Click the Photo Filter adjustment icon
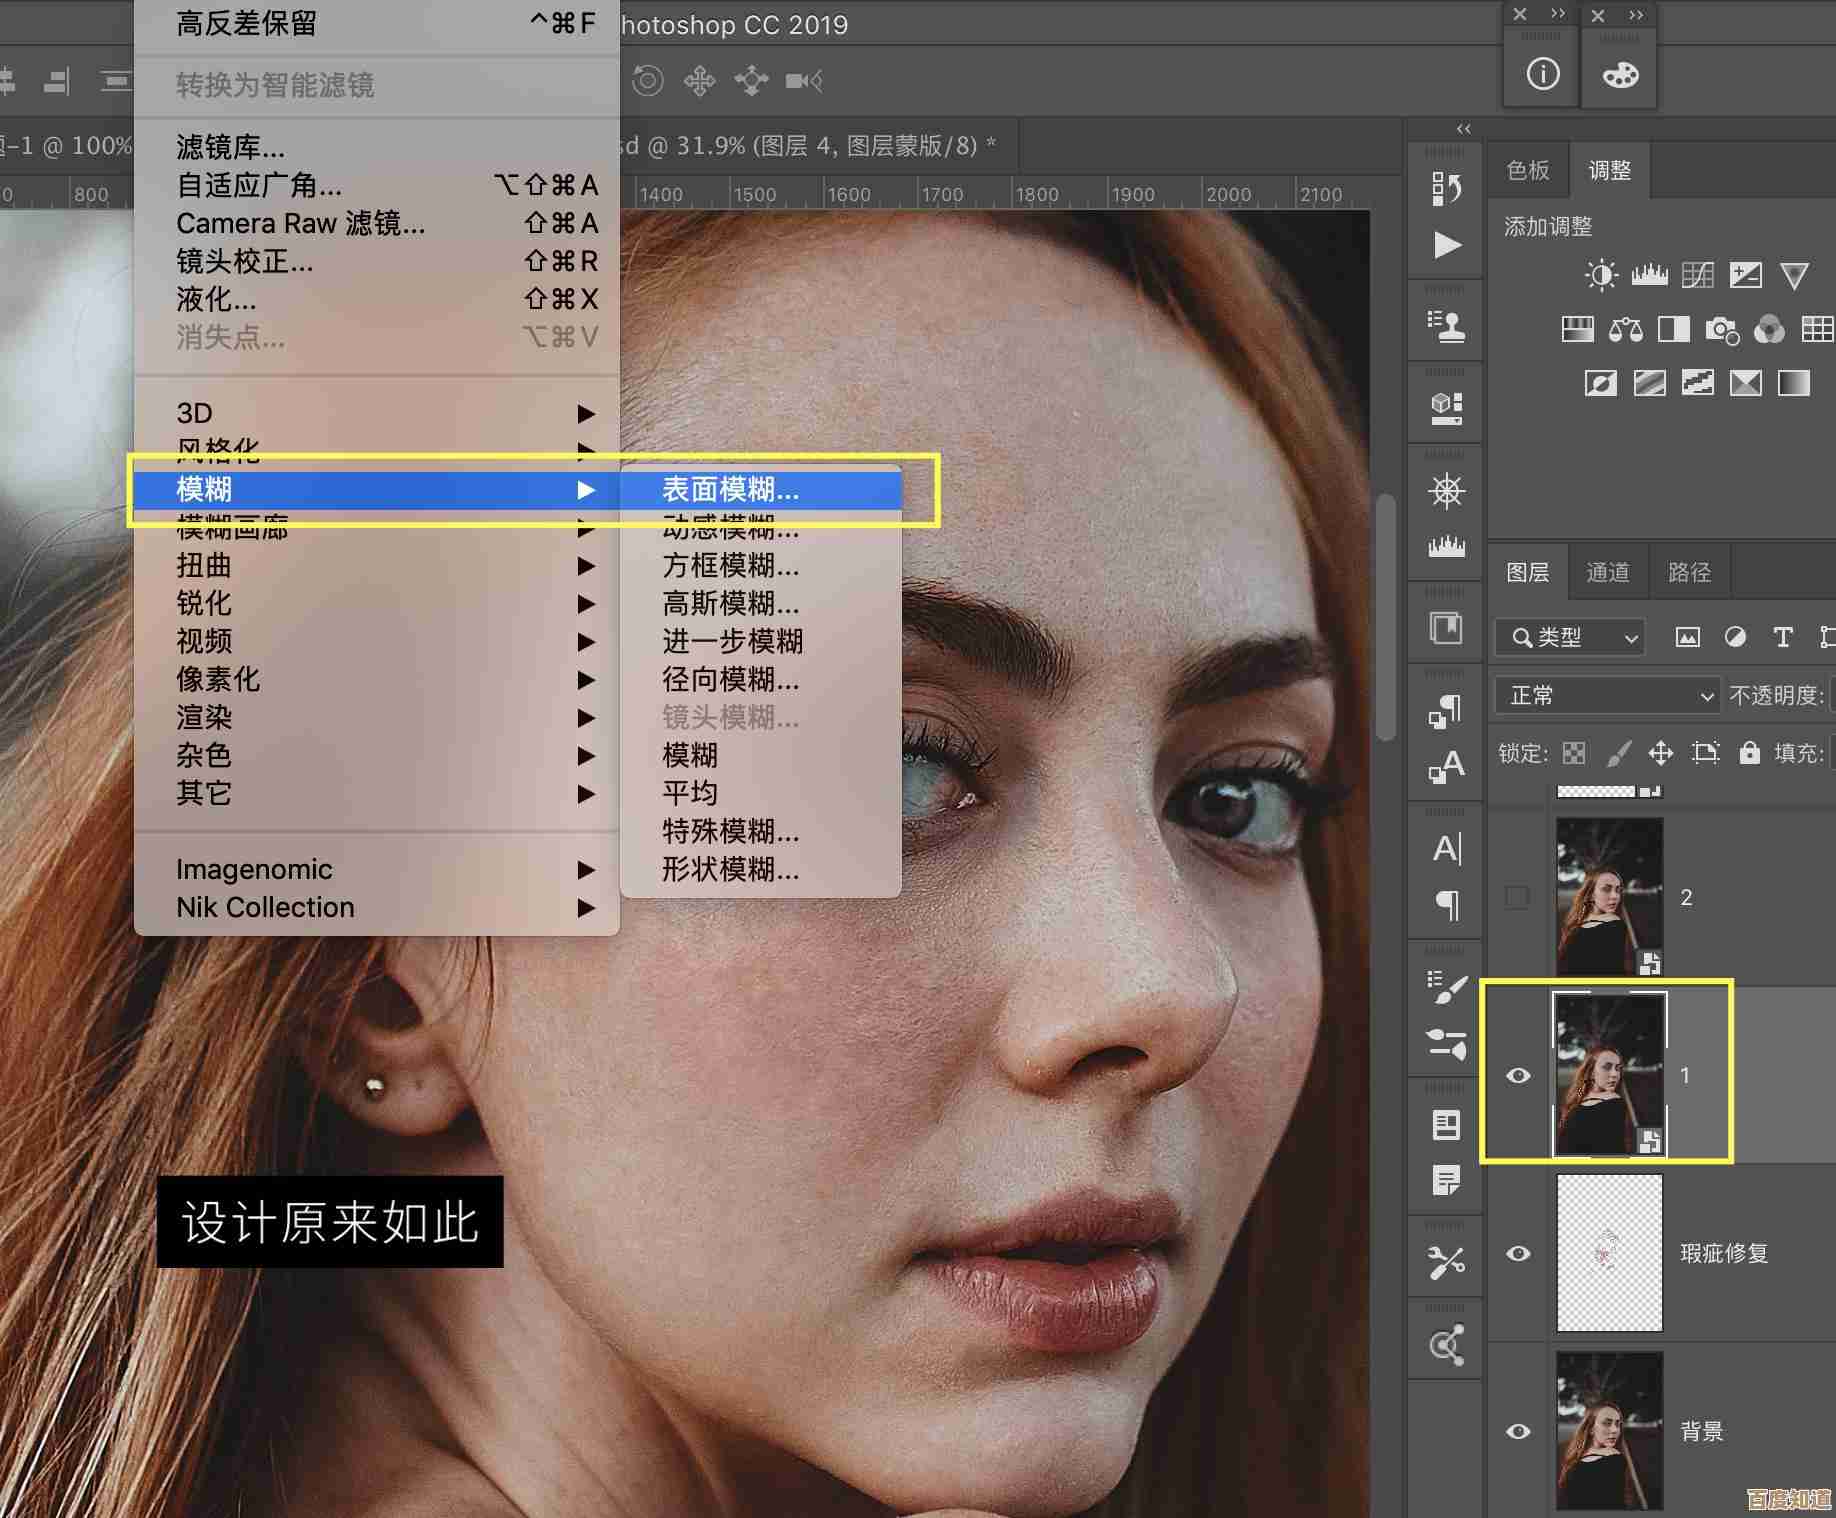The height and width of the screenshot is (1518, 1836). point(1723,331)
